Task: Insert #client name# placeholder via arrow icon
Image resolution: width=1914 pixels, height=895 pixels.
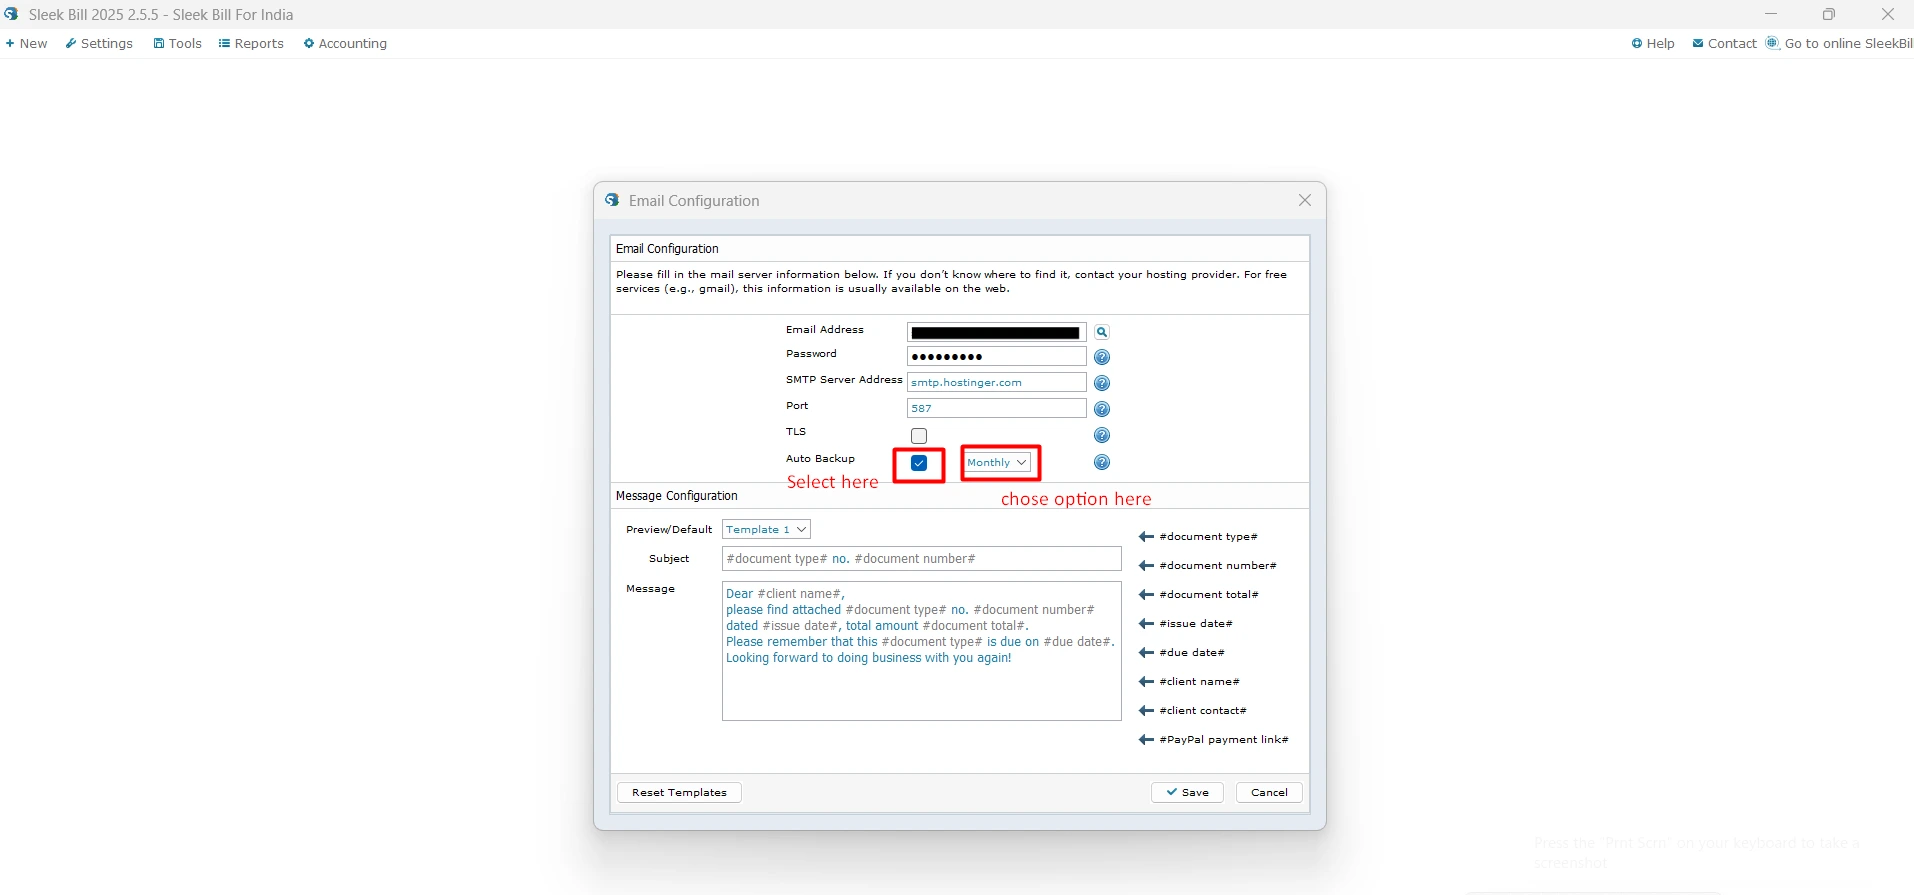Action: [x=1146, y=682]
